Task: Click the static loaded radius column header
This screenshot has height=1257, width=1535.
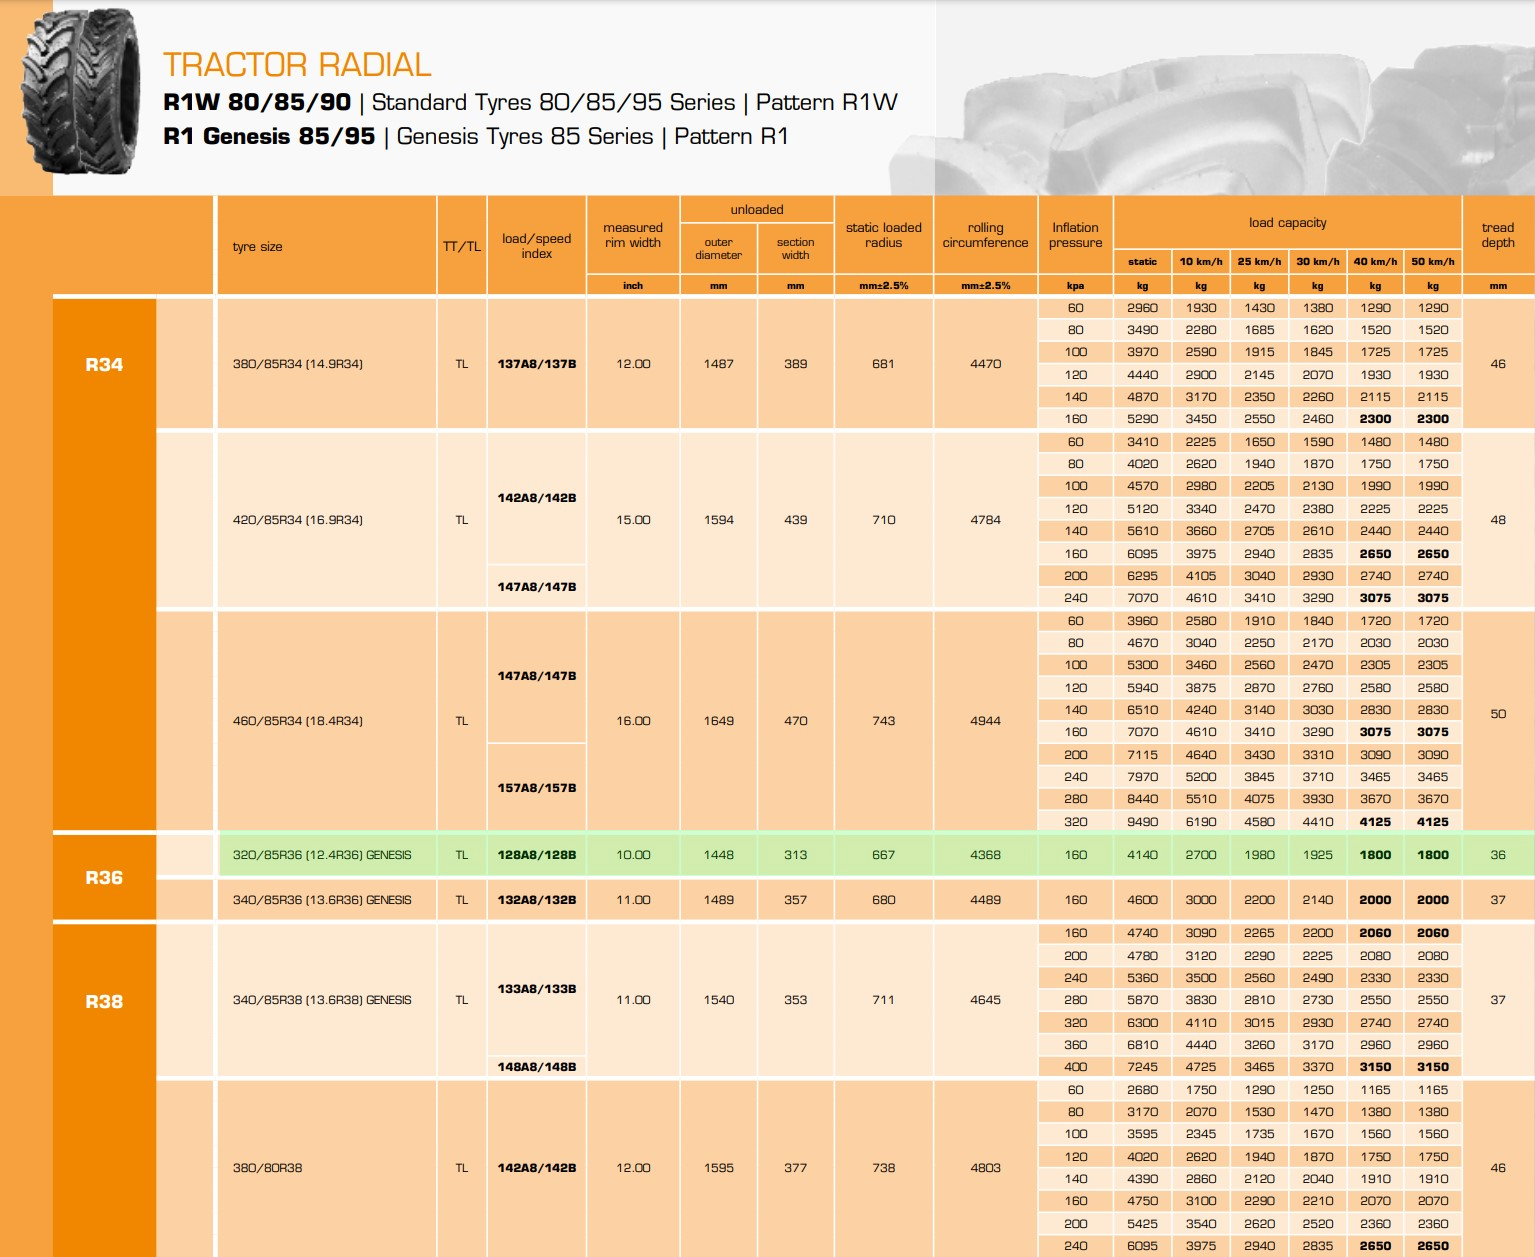Action: (883, 236)
